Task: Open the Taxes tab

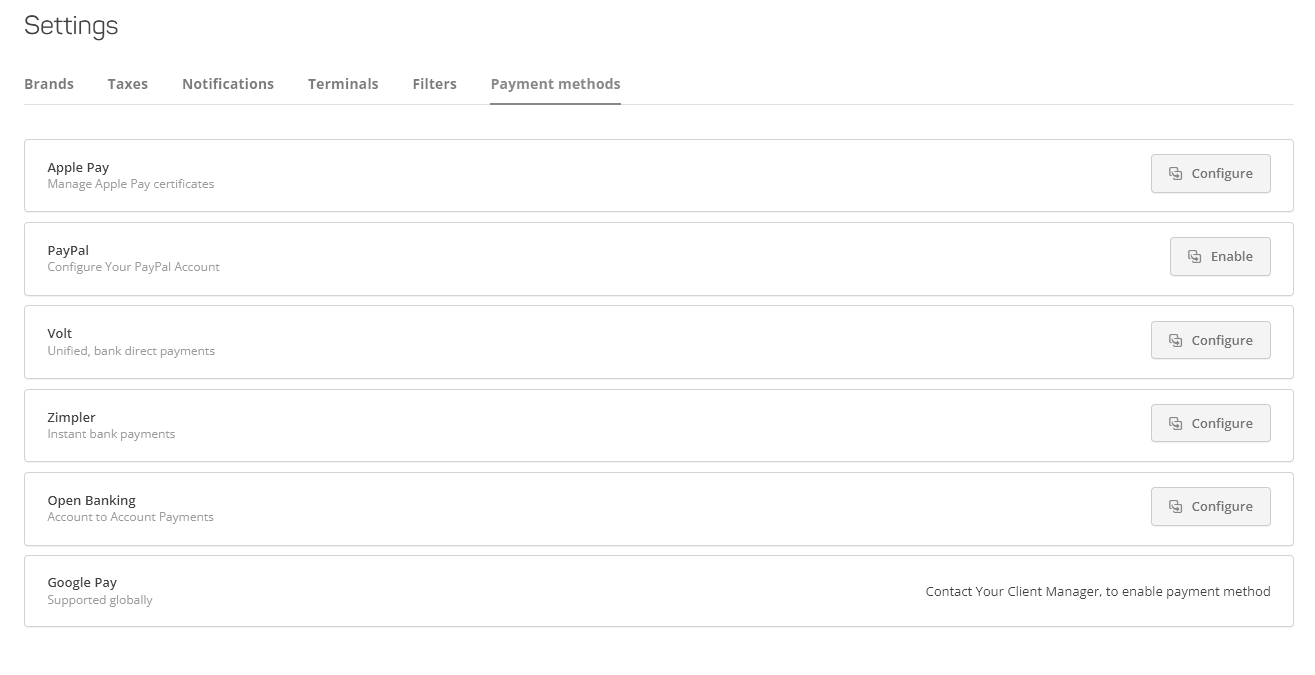Action: [x=127, y=84]
